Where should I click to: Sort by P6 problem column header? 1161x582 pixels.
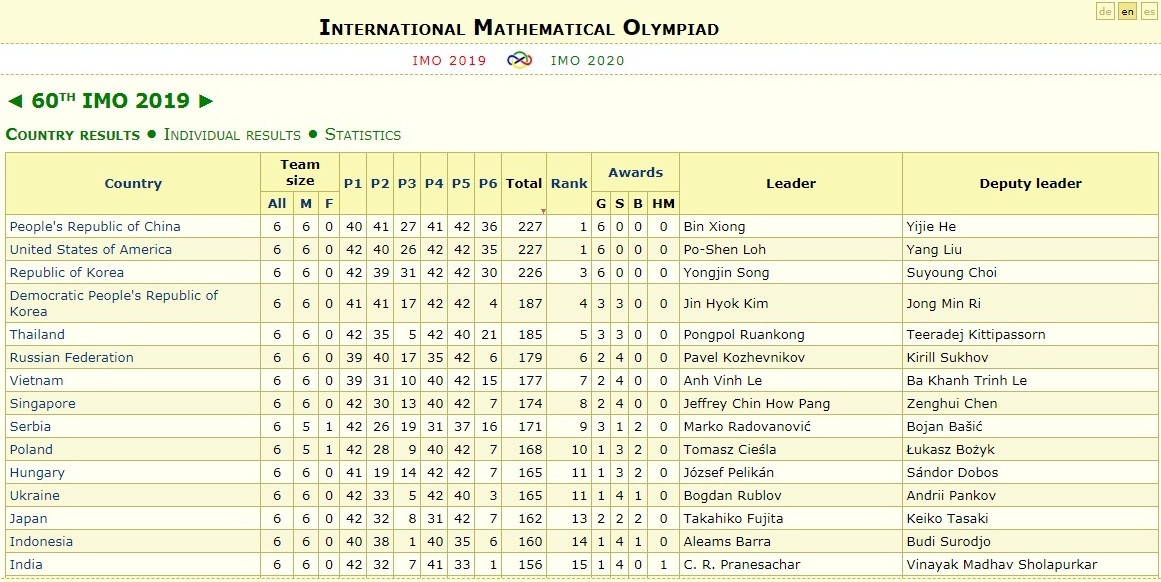point(487,184)
